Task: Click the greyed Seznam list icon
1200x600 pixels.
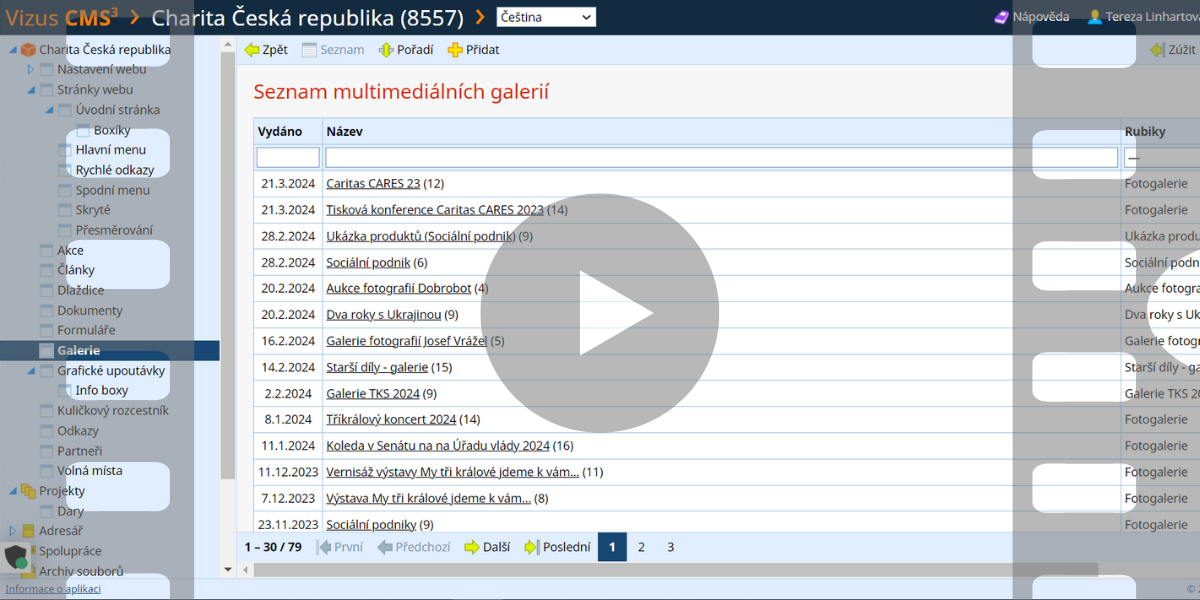Action: click(x=309, y=50)
